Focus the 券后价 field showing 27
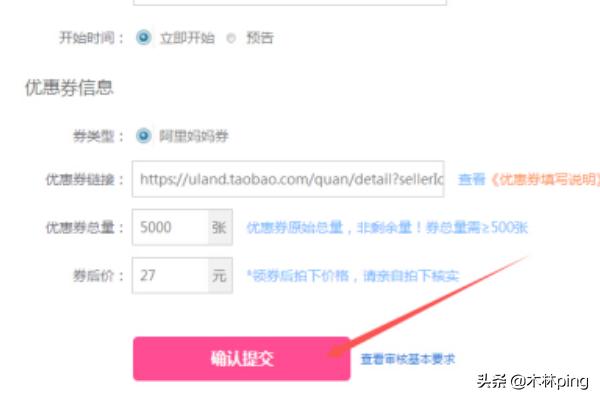 (170, 275)
